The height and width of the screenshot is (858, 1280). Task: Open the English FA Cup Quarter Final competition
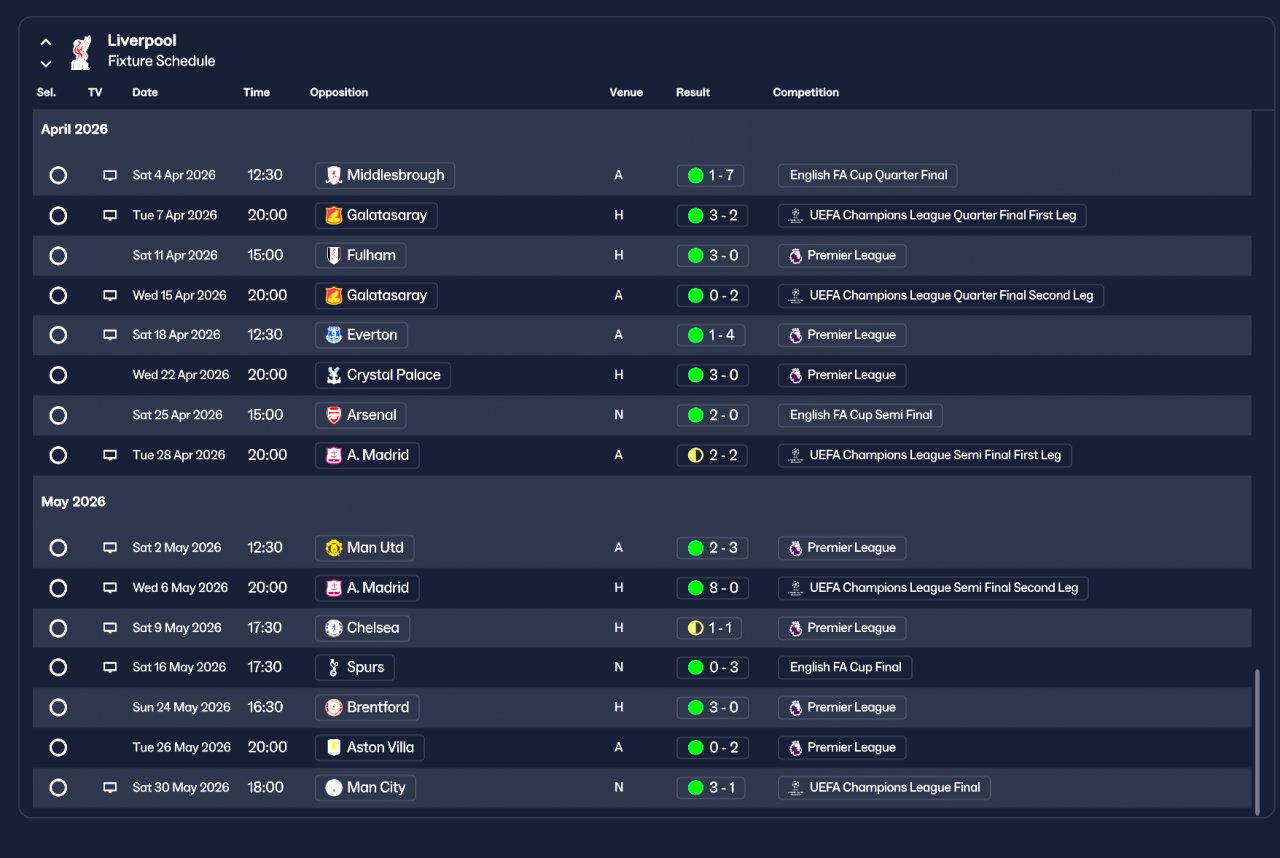(x=868, y=175)
